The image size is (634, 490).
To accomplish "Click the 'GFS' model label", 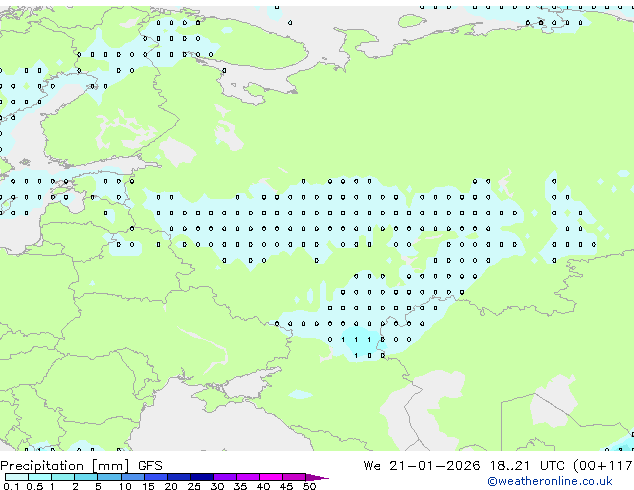I will coord(150,466).
